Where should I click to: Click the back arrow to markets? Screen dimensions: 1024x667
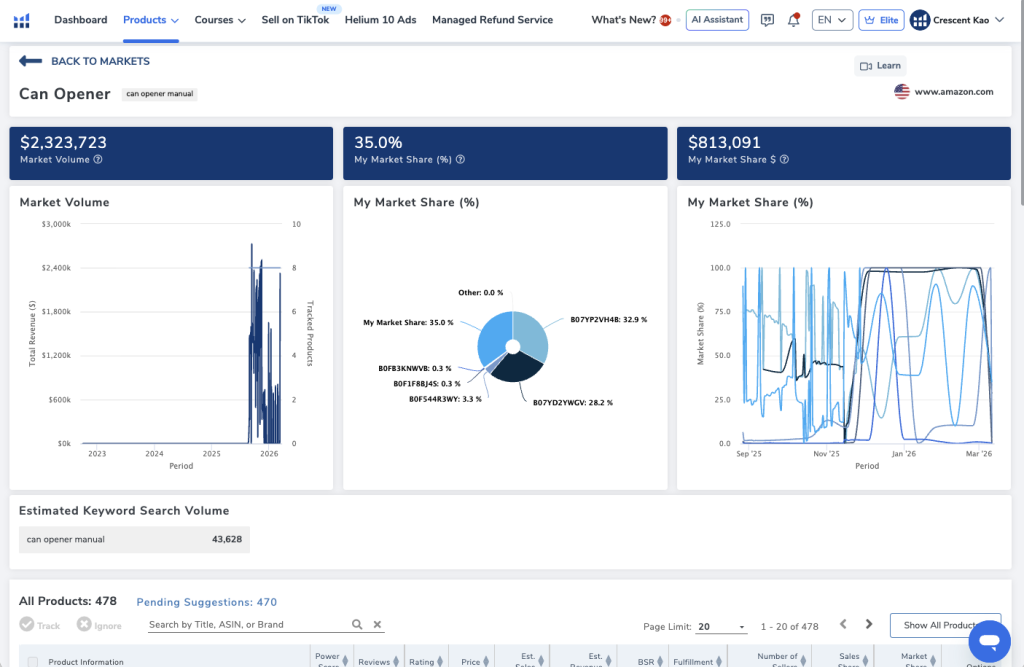point(30,61)
